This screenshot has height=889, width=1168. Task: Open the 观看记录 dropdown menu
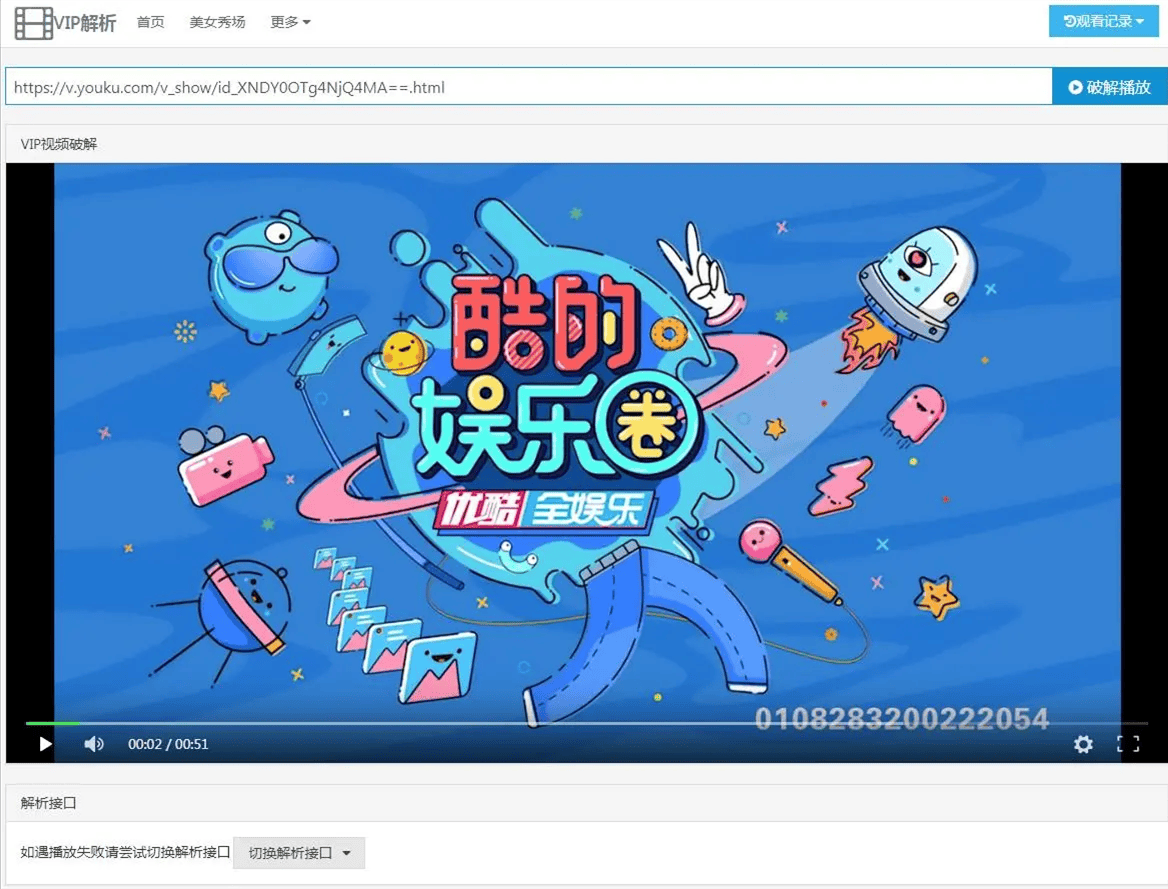click(x=1103, y=20)
